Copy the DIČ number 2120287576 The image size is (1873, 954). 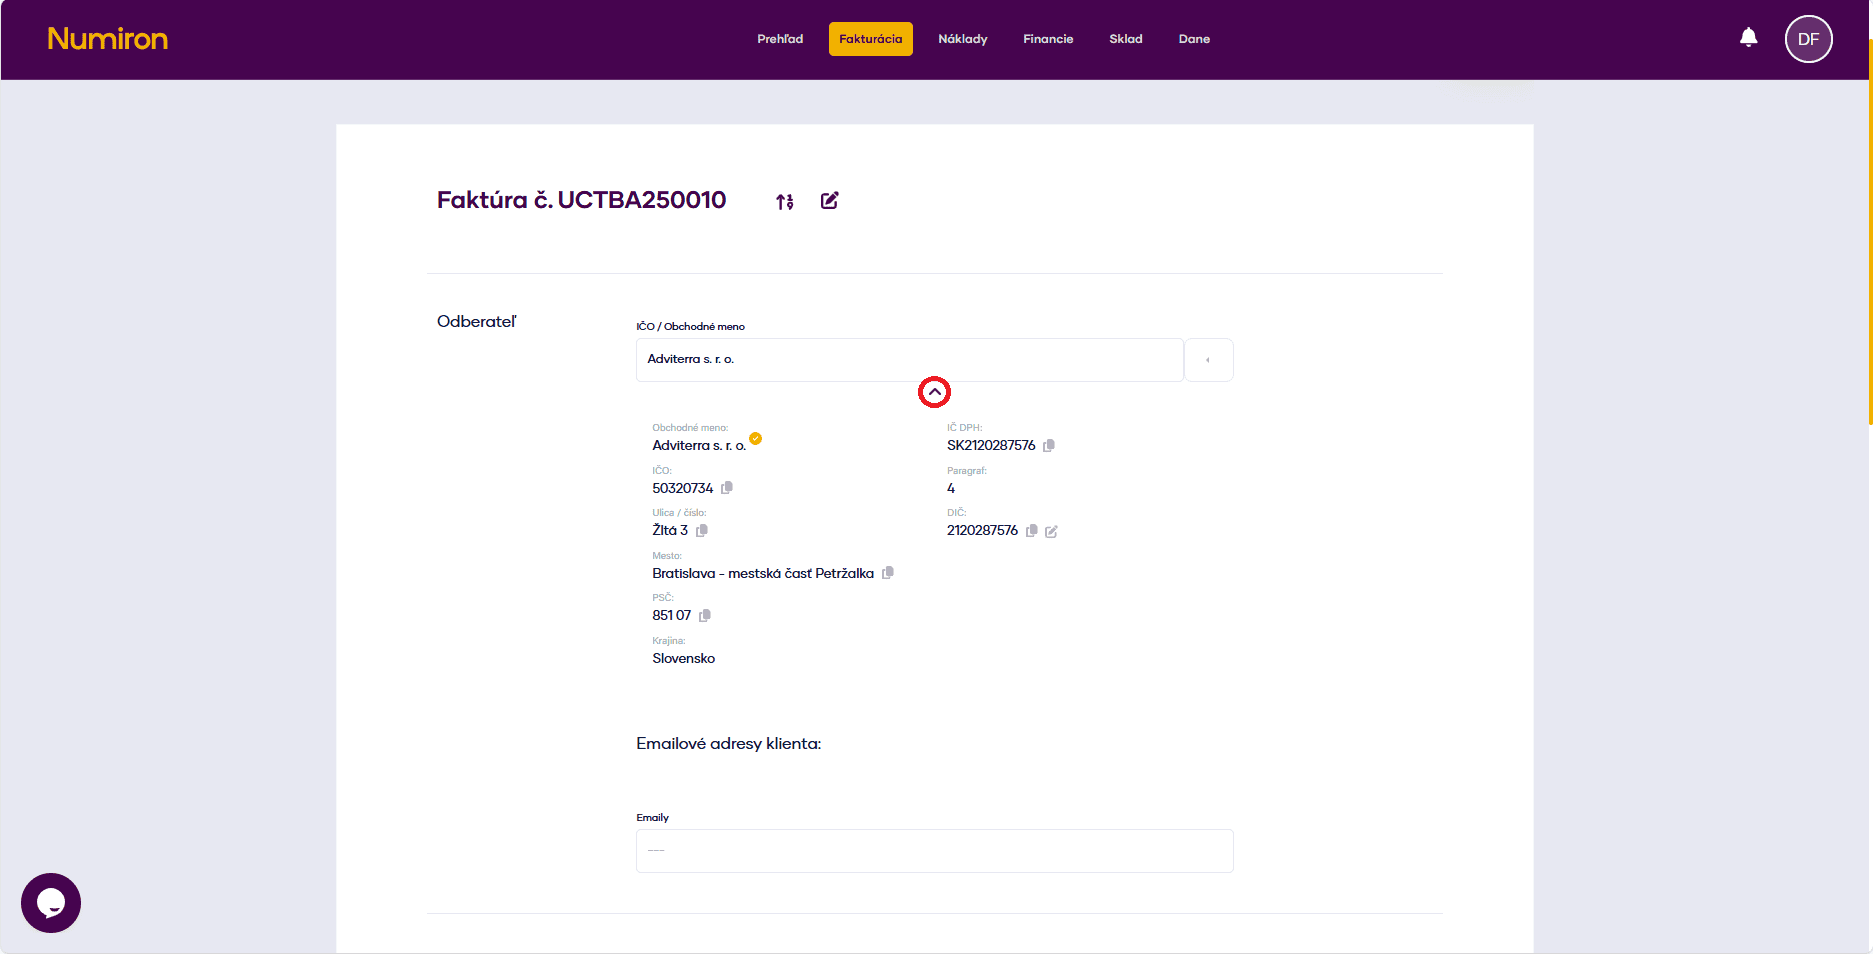(x=1032, y=531)
